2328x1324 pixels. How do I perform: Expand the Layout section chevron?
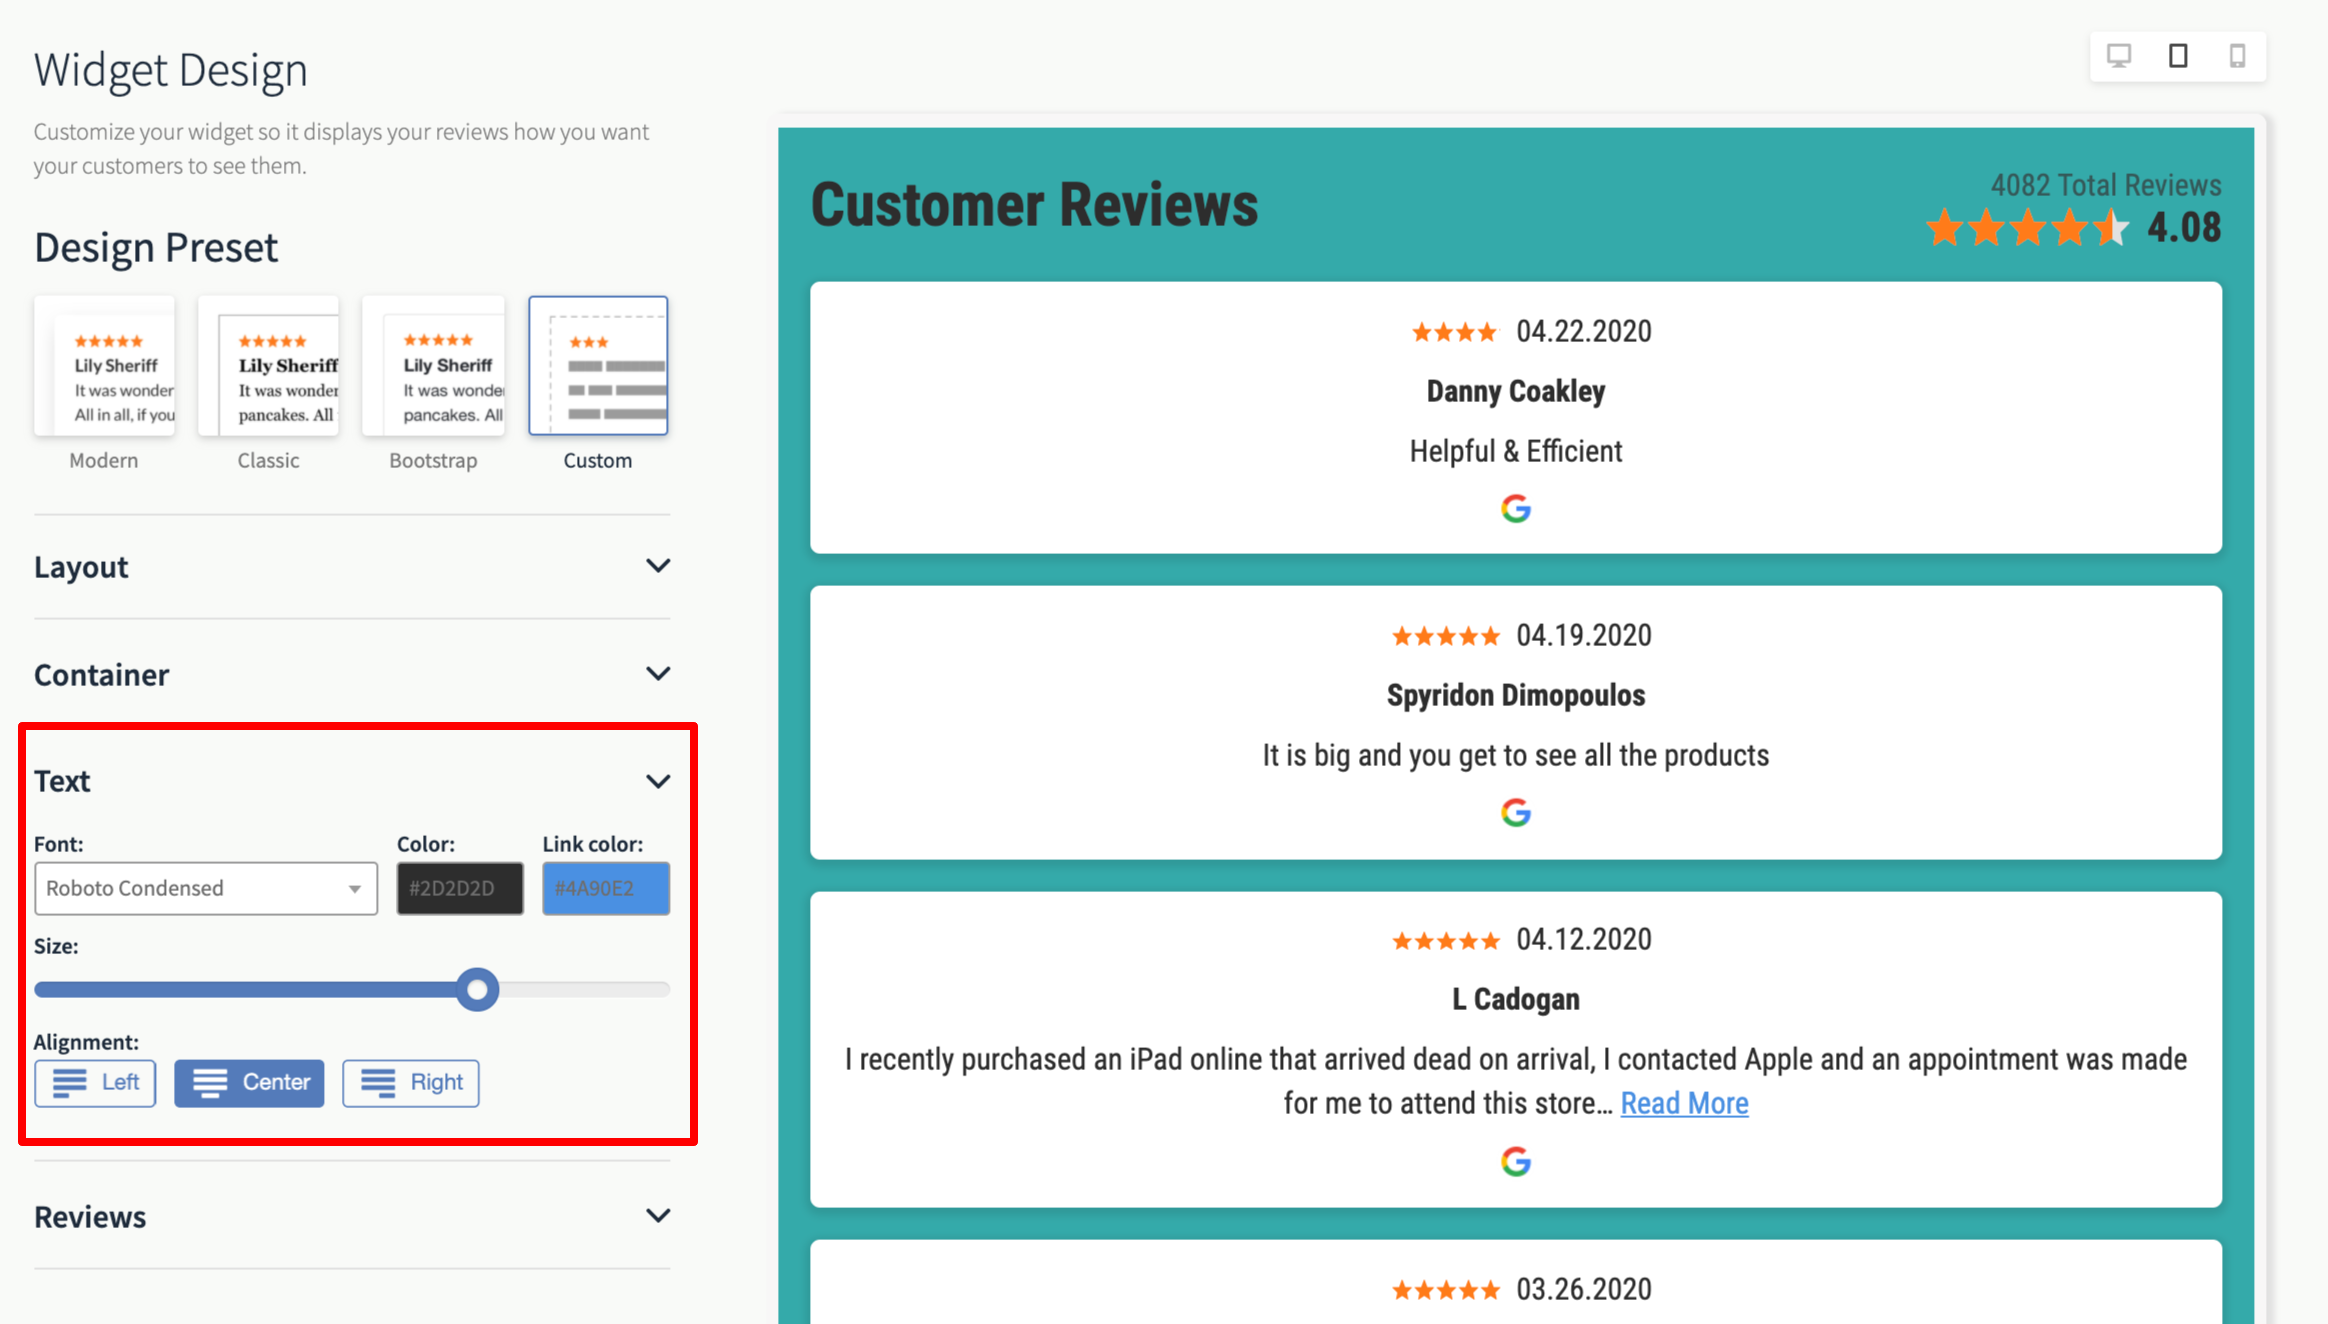coord(657,566)
